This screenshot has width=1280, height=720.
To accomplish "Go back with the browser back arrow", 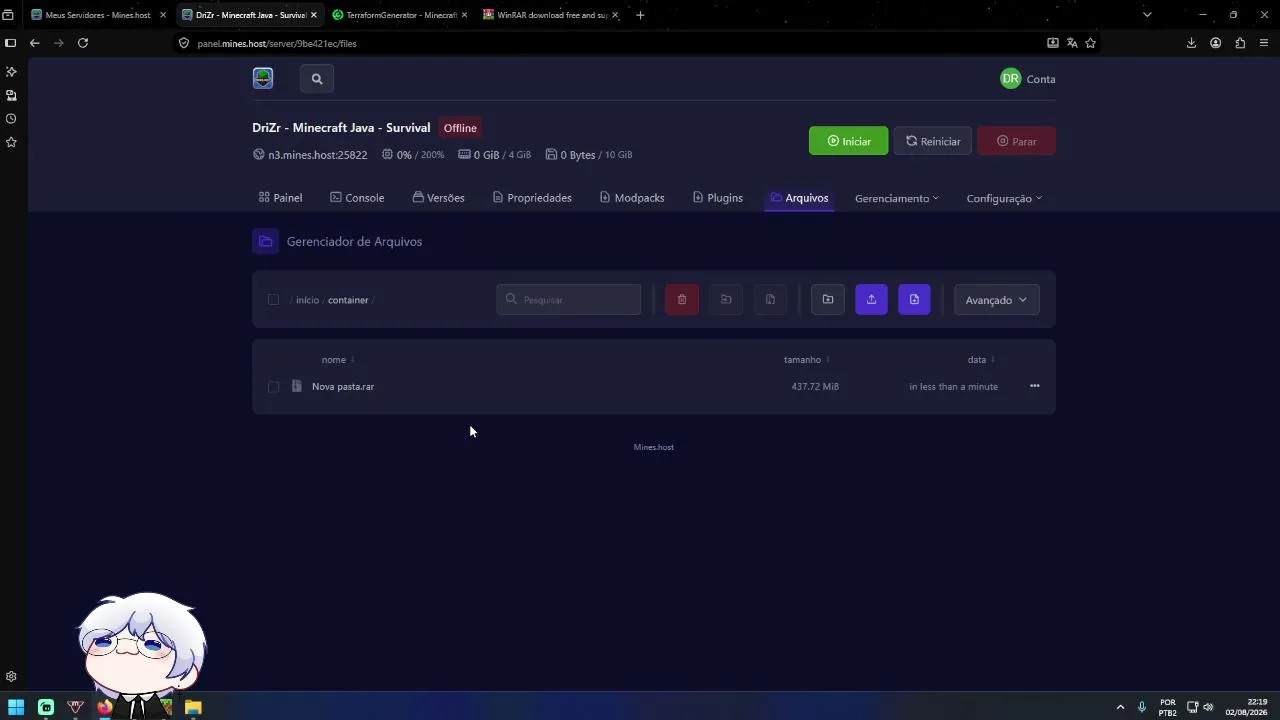I will coord(35,43).
